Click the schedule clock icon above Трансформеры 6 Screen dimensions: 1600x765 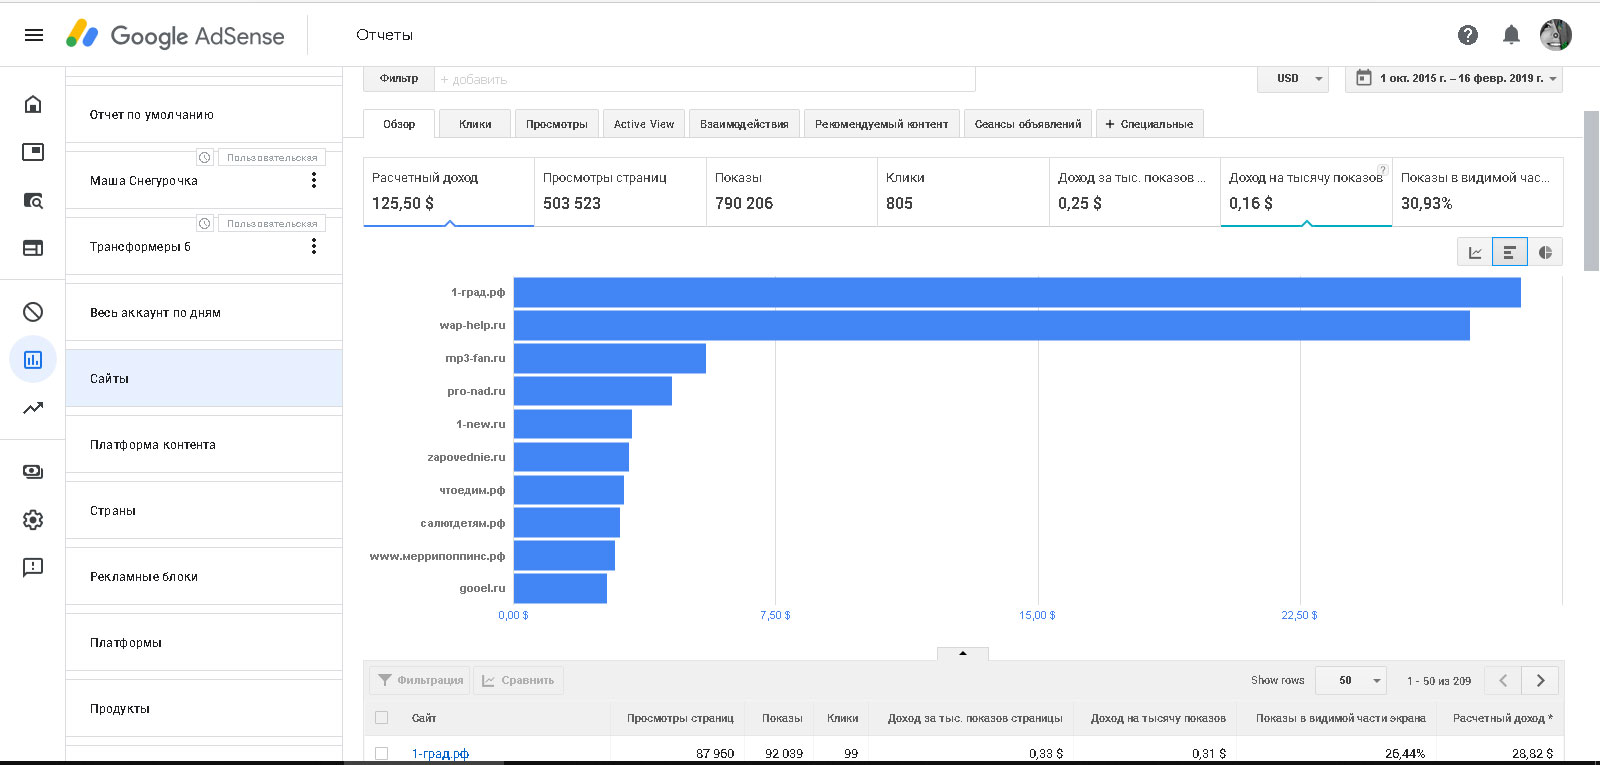click(205, 223)
